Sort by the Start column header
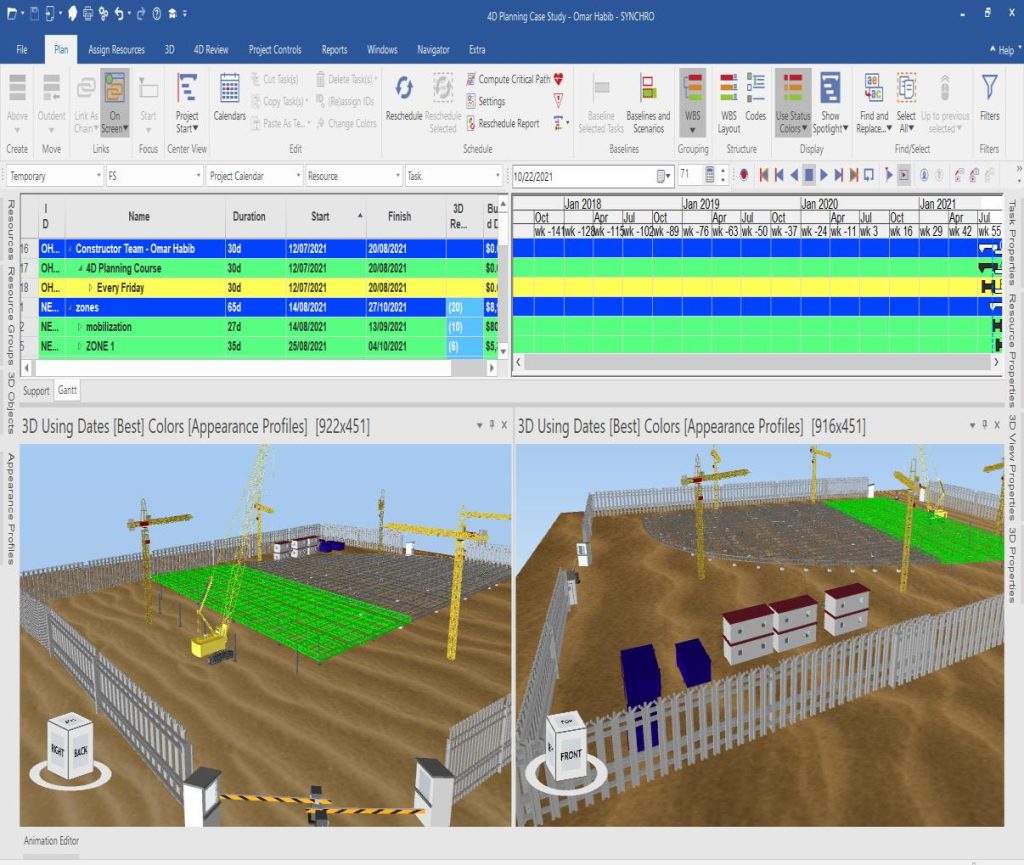Screen dimensions: 1024x865 [326, 216]
